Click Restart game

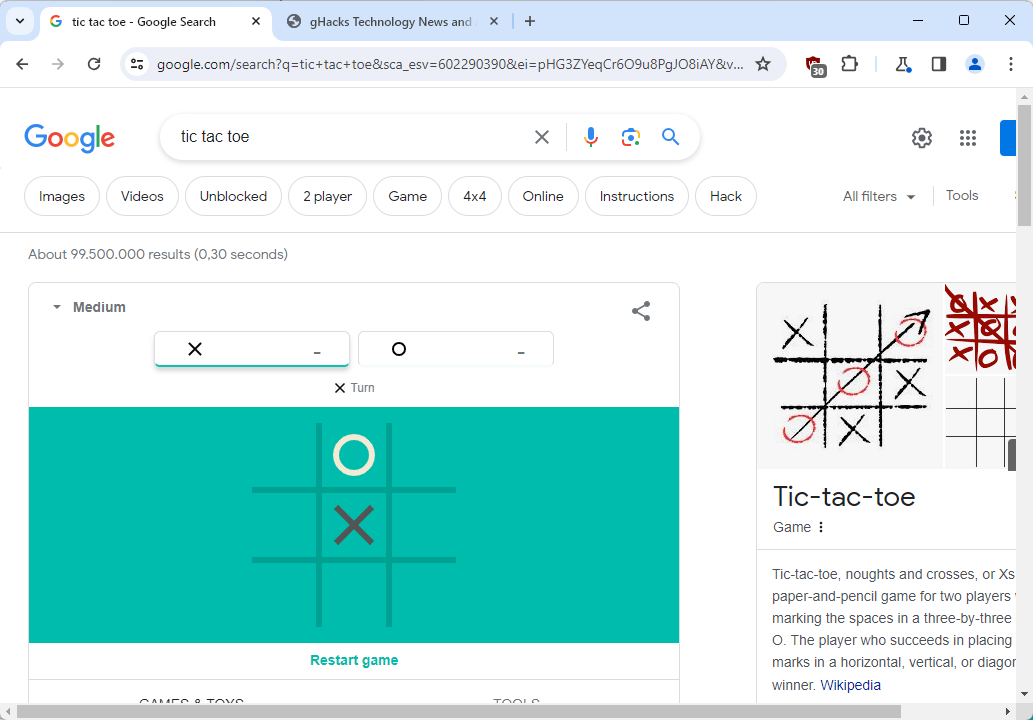[354, 660]
